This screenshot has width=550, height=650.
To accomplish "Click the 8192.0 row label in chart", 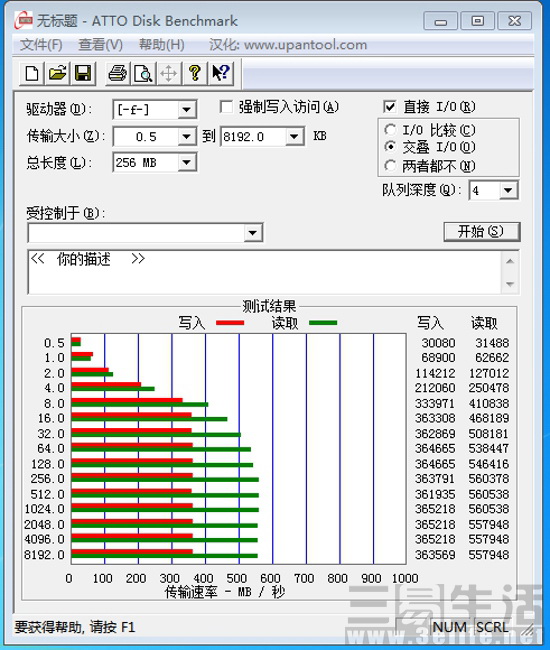I will coord(44,555).
